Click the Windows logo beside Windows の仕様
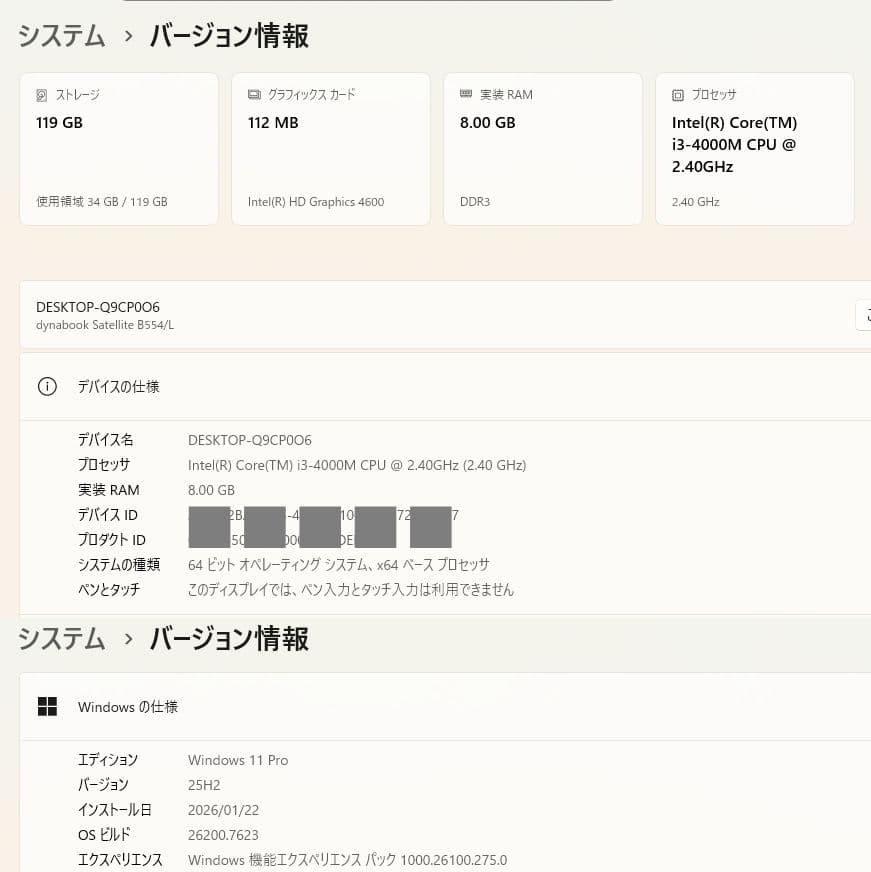This screenshot has height=872, width=871. (x=47, y=706)
